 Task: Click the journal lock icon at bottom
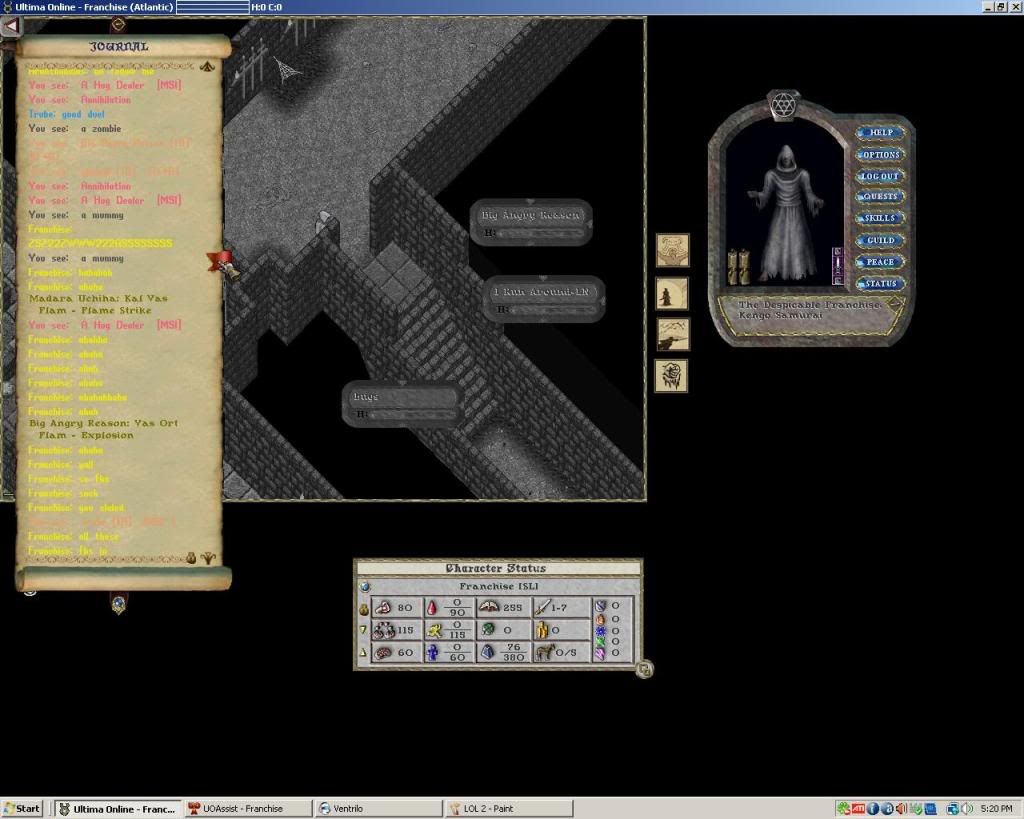[x=191, y=558]
